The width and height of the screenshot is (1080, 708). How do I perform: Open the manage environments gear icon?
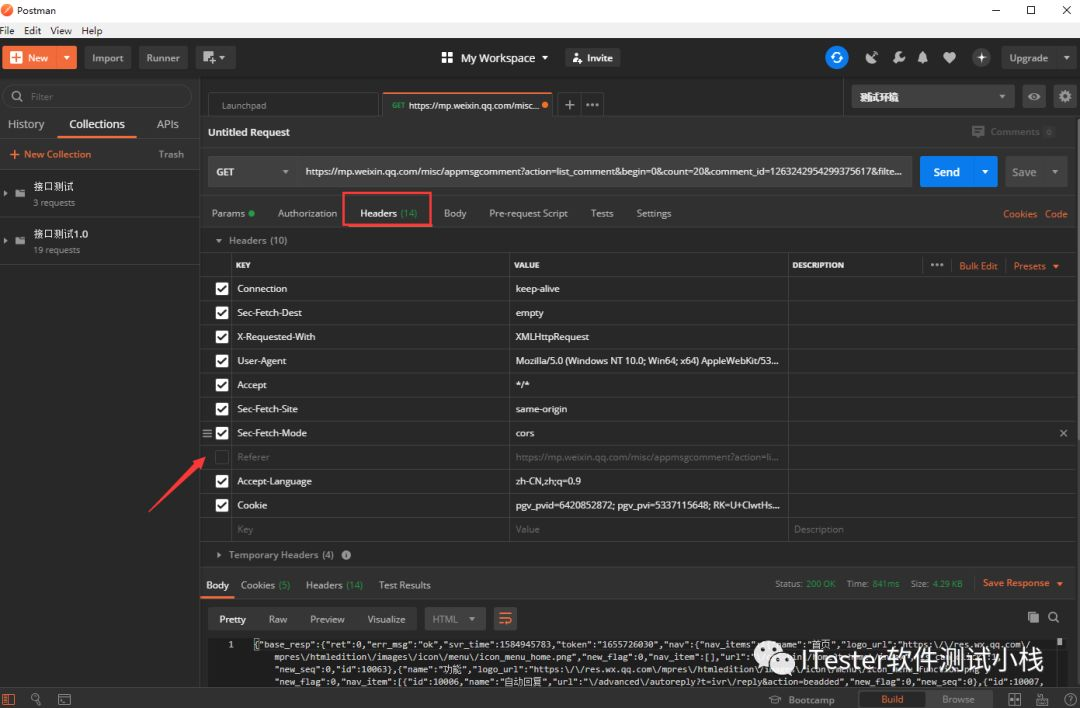[1065, 96]
